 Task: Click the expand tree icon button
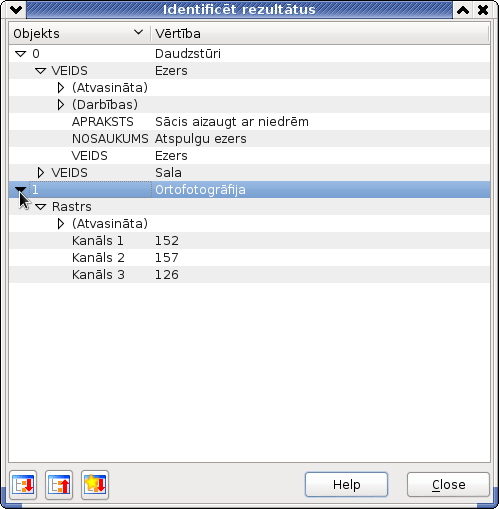23,485
